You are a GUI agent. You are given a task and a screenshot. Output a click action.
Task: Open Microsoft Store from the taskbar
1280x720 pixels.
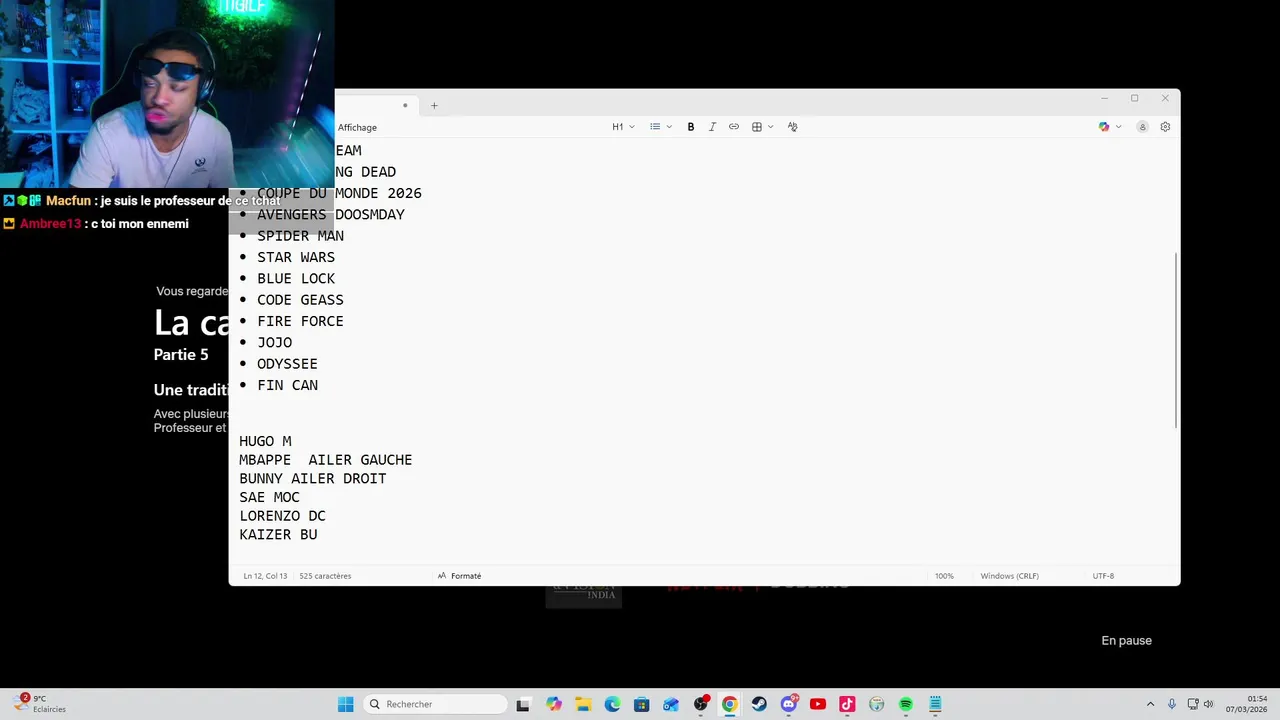tap(641, 704)
